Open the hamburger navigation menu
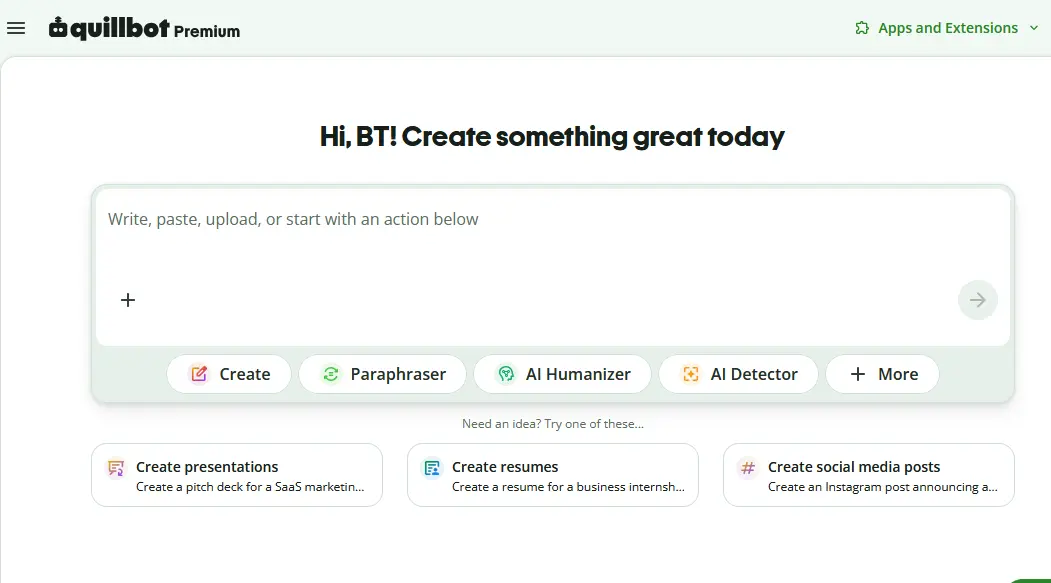Image resolution: width=1051 pixels, height=583 pixels. 16,28
